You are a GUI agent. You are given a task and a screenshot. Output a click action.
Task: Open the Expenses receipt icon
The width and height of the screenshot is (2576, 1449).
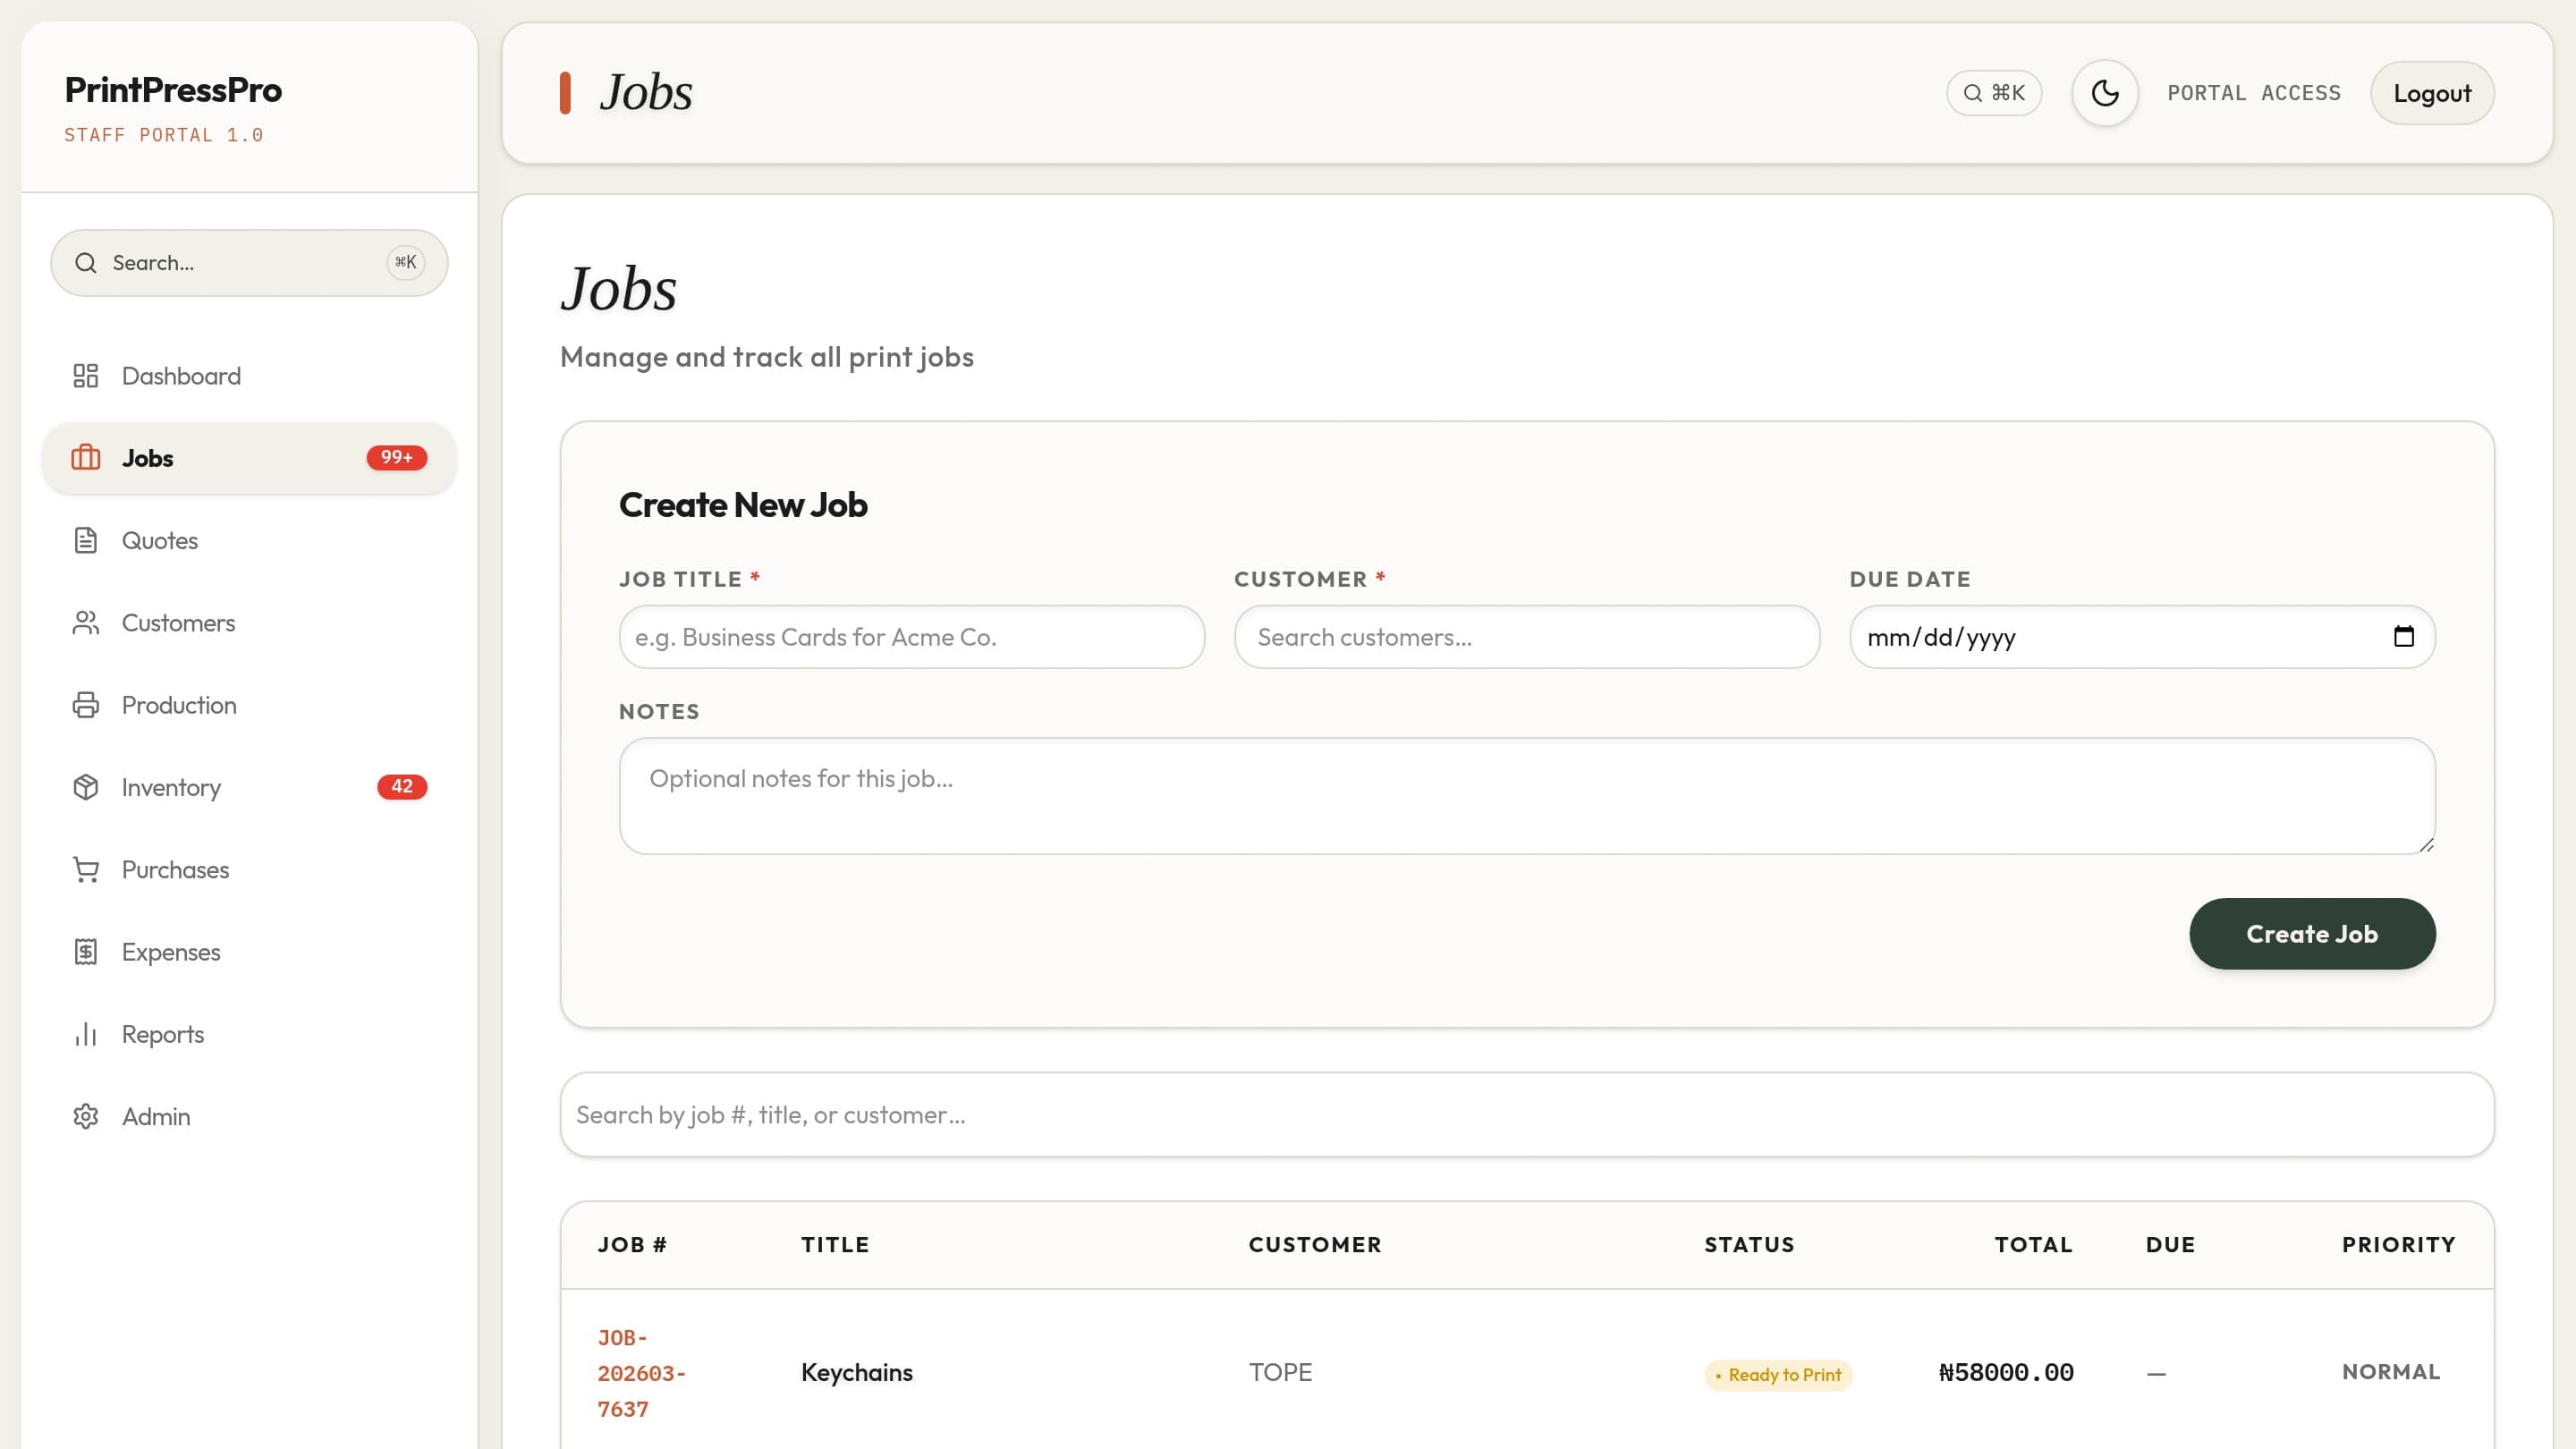pos(86,951)
